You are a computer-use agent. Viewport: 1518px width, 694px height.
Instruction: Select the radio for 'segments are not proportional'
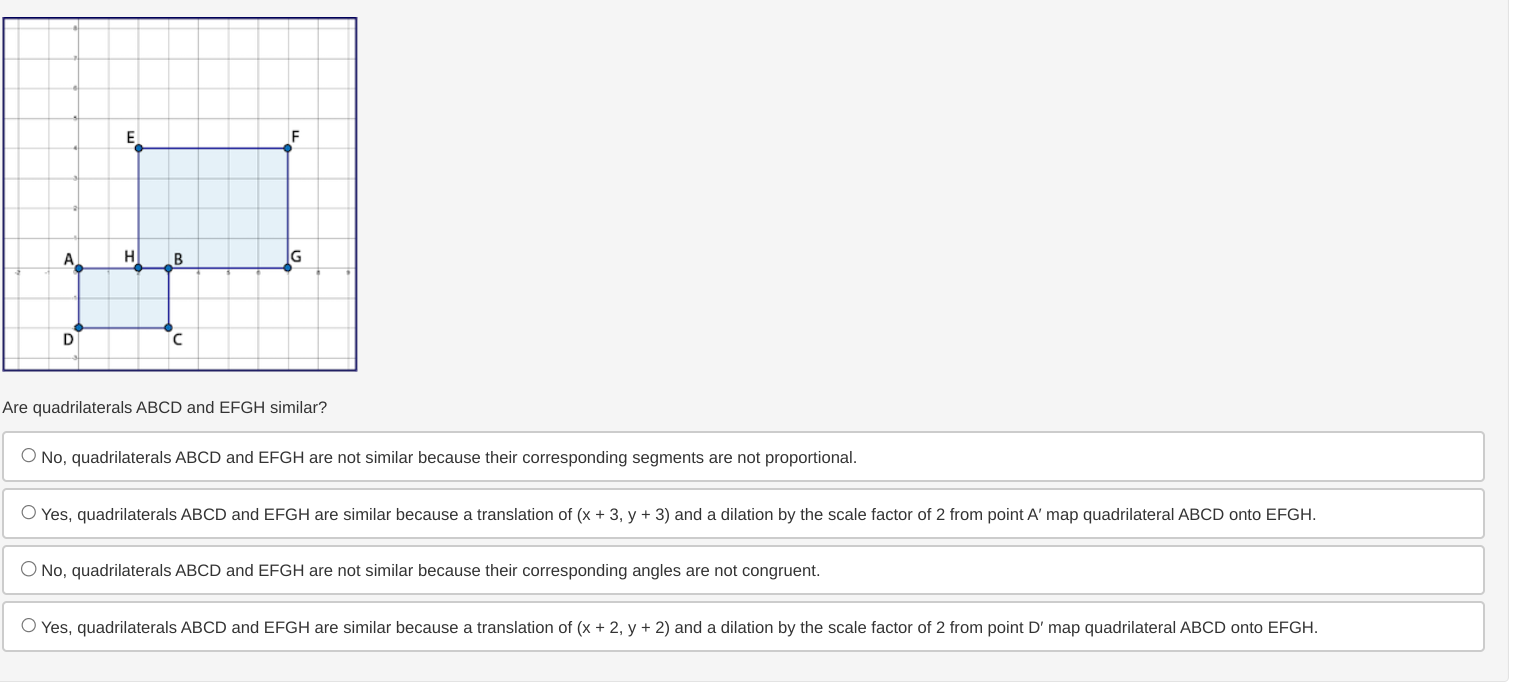(28, 453)
